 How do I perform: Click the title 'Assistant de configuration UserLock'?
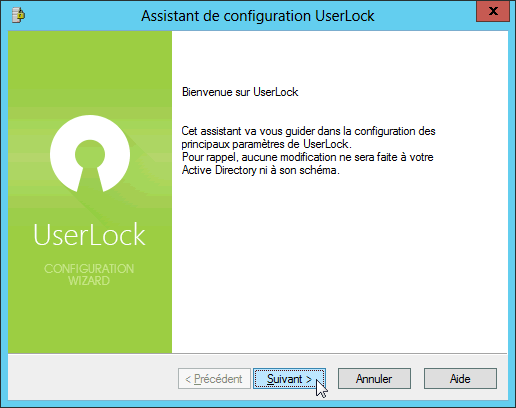pyautogui.click(x=258, y=16)
